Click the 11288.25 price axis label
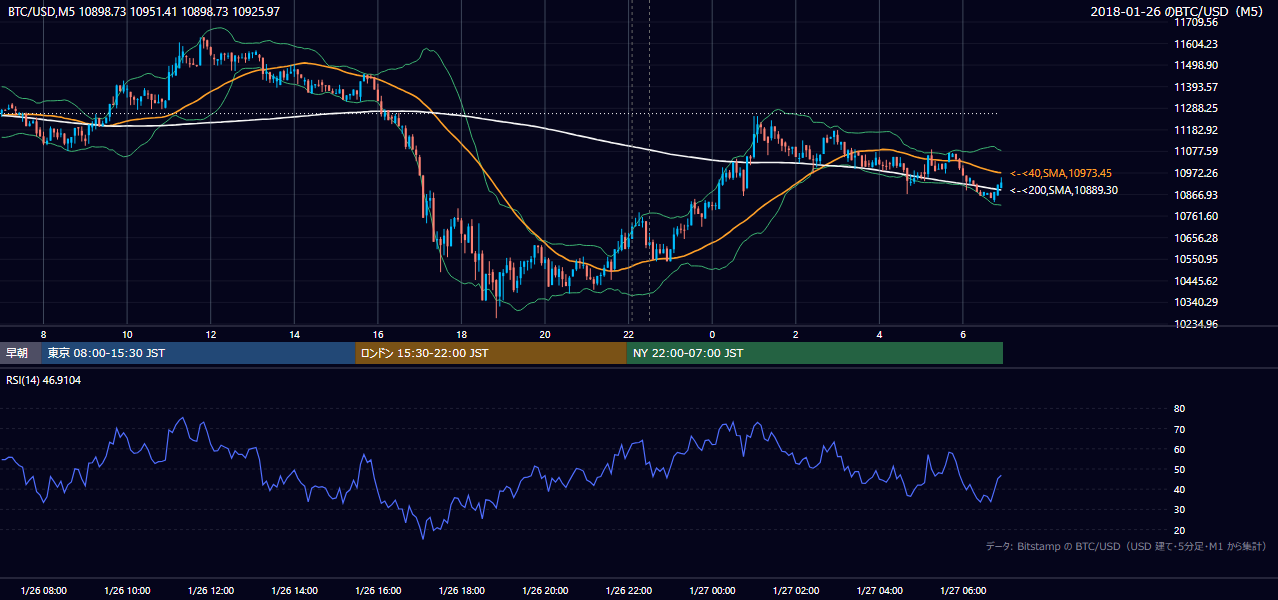Image resolution: width=1278 pixels, height=600 pixels. pos(1196,108)
